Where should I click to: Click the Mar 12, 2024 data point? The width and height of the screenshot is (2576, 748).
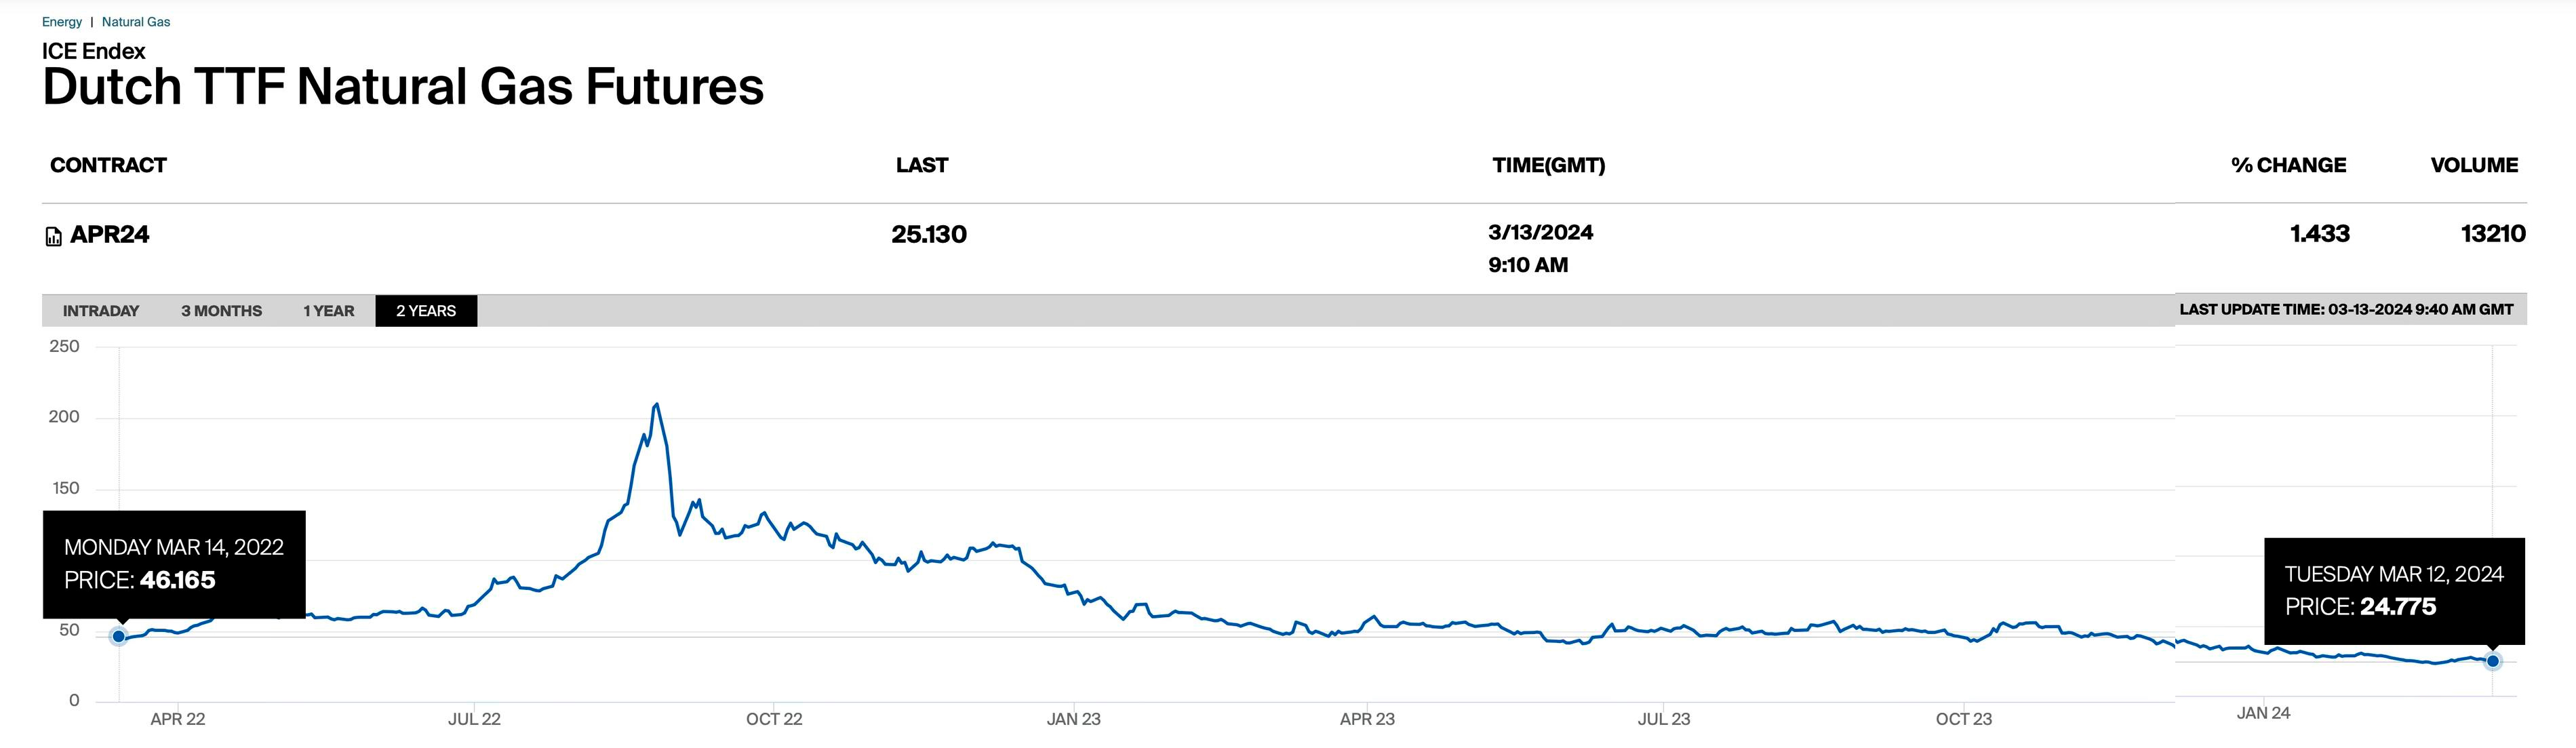tap(2492, 661)
